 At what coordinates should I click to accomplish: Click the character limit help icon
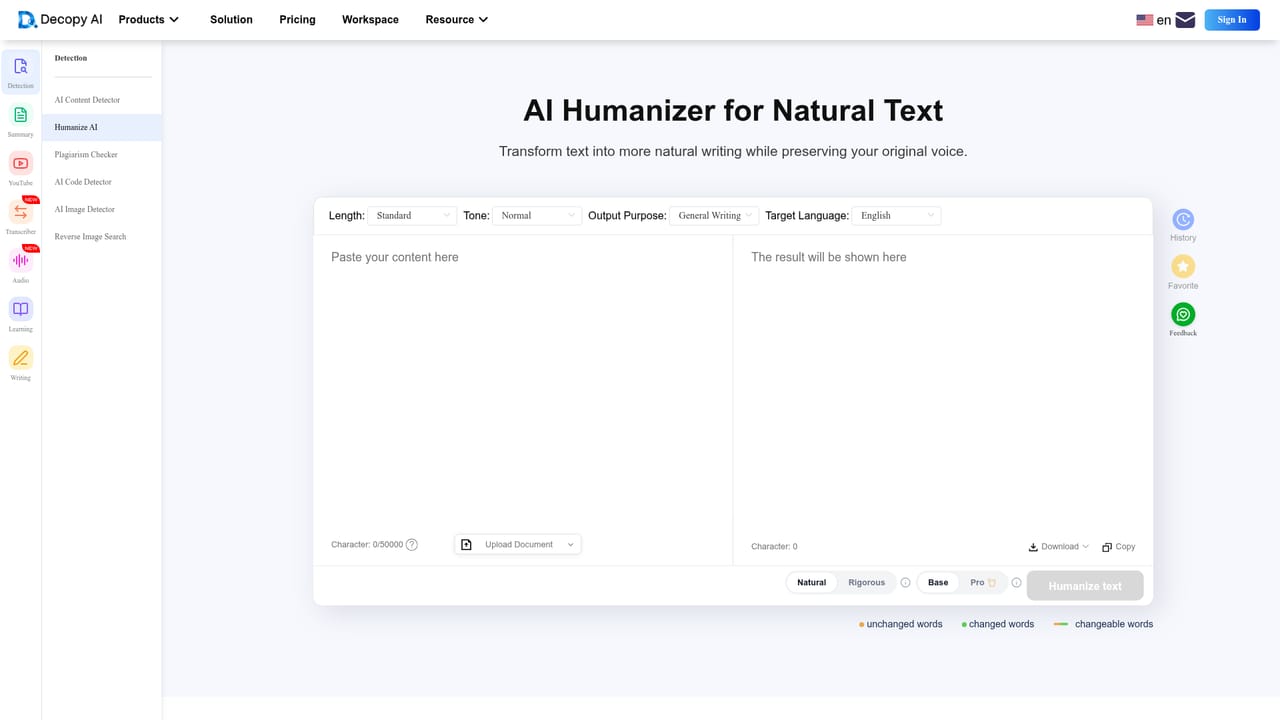412,545
